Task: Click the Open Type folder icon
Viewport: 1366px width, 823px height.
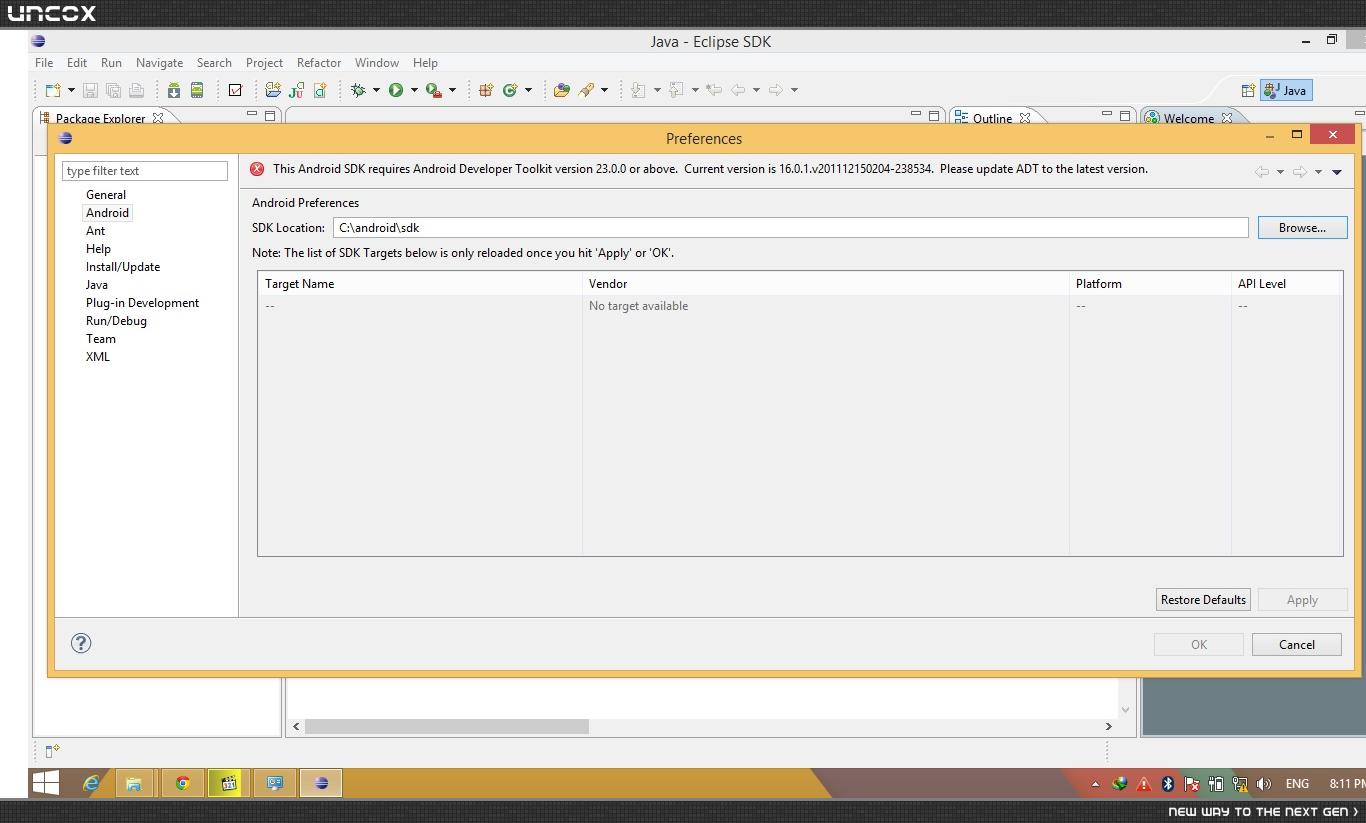Action: tap(562, 90)
